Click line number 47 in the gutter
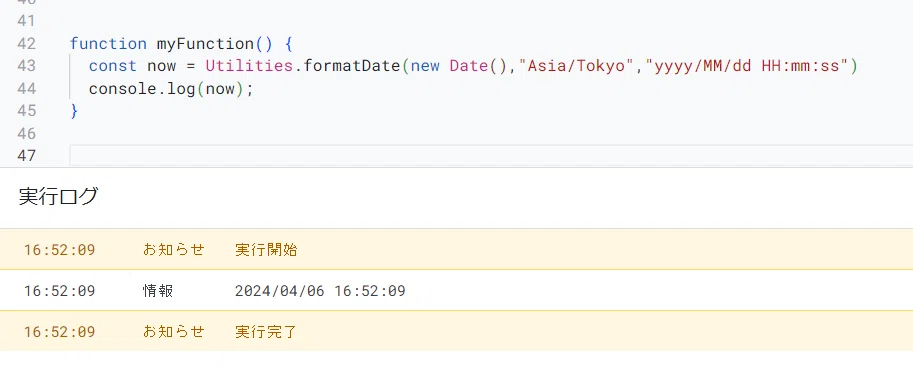Image resolution: width=913 pixels, height=370 pixels. click(x=27, y=156)
